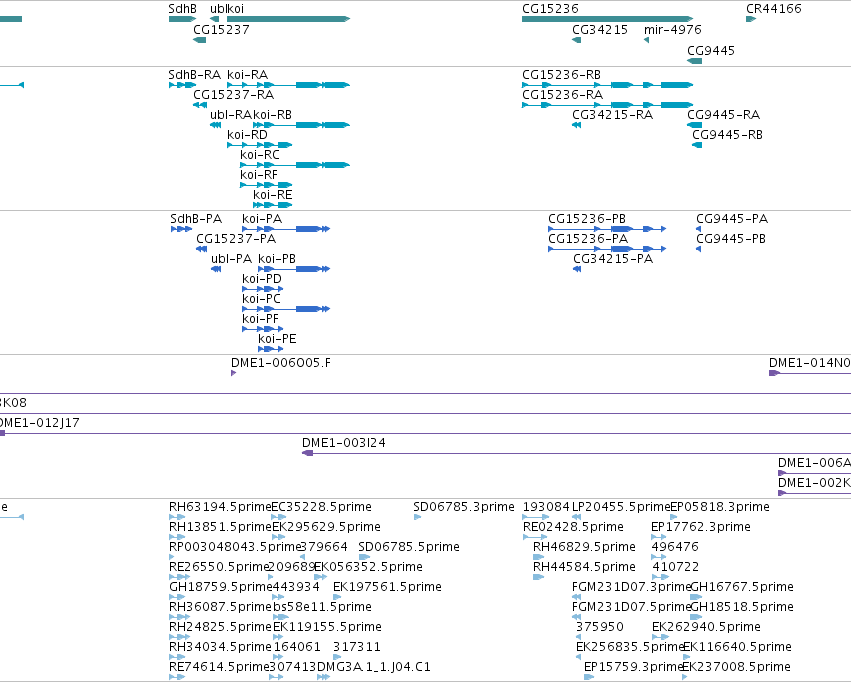
Task: Select the RE02428.5prime EST
Action: [535, 537]
